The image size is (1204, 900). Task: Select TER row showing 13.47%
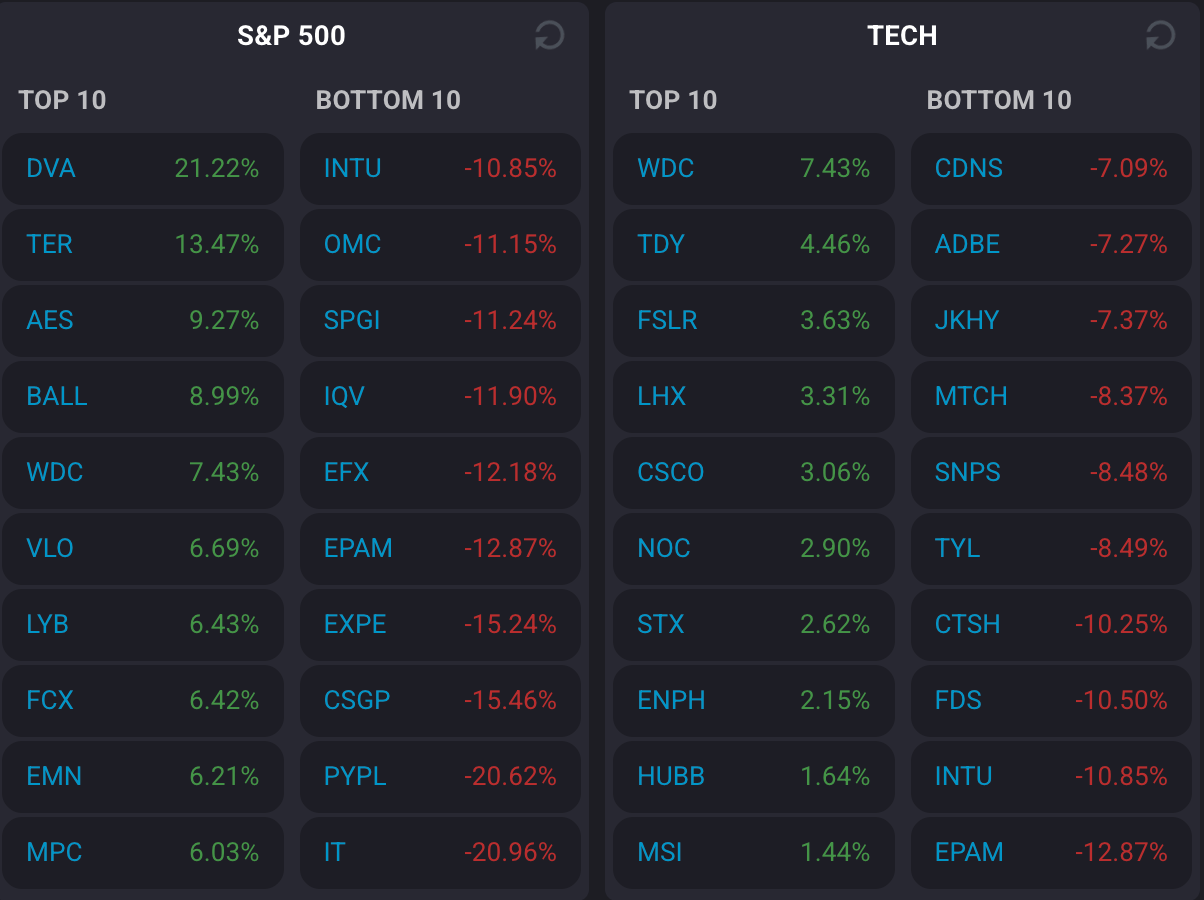click(143, 244)
